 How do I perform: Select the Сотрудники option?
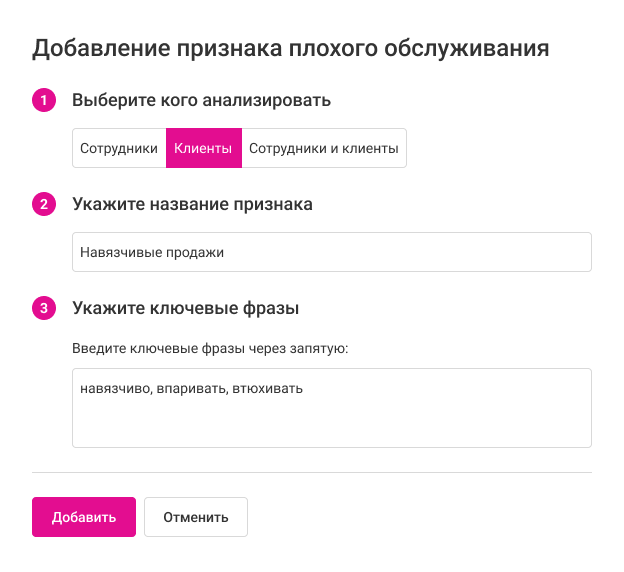pos(119,149)
